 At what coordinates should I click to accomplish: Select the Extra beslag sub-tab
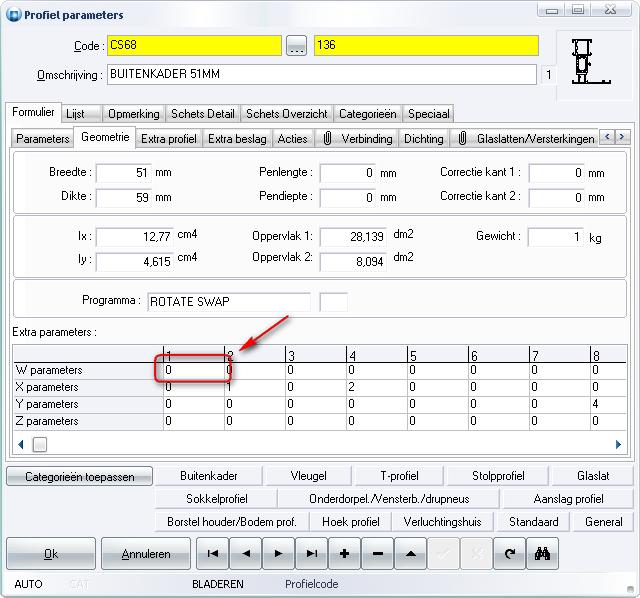tap(237, 139)
